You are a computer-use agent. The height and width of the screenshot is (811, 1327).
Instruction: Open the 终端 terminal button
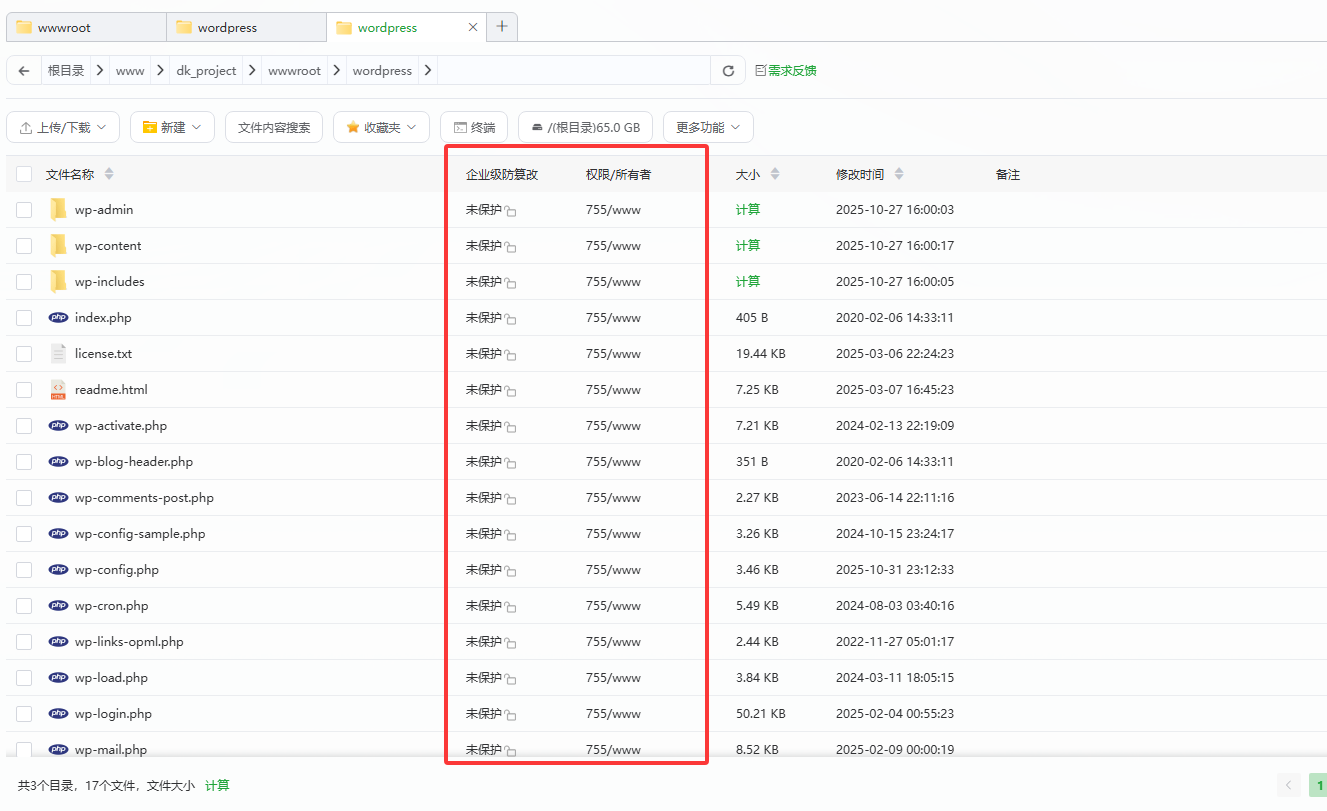[x=474, y=127]
